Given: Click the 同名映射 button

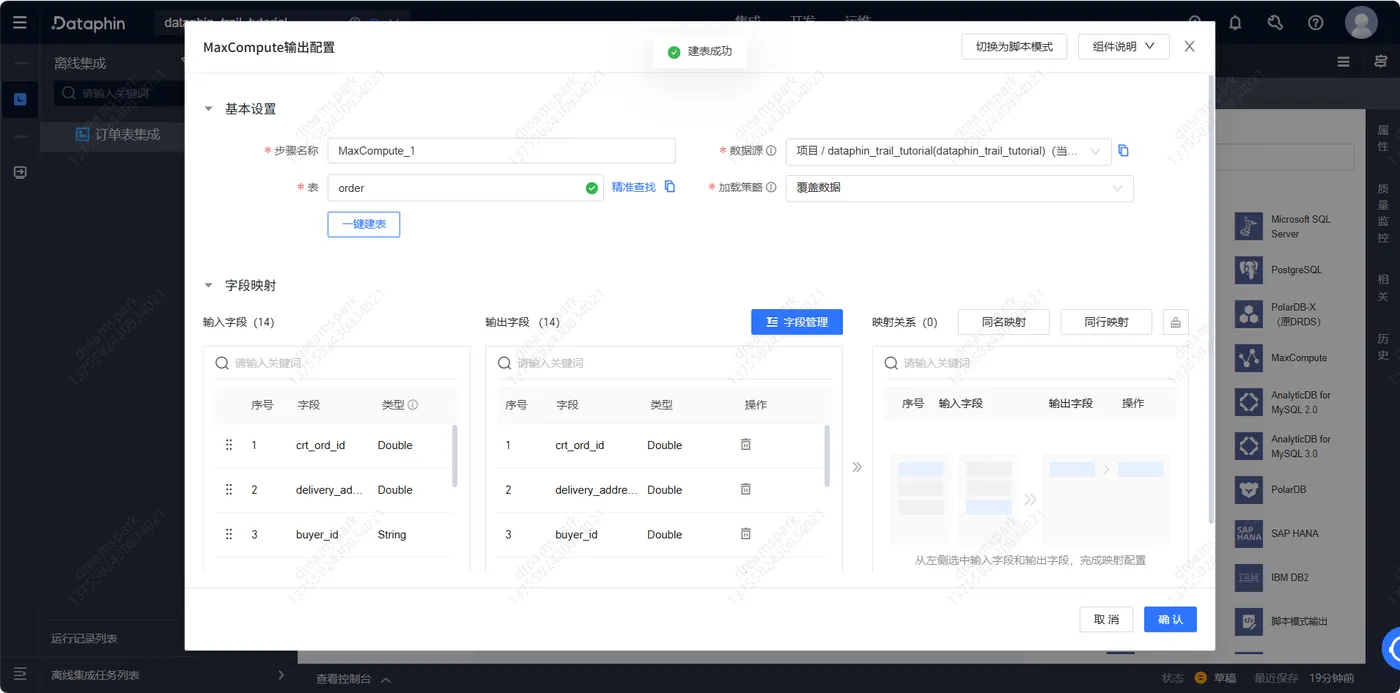Looking at the screenshot, I should point(1004,322).
